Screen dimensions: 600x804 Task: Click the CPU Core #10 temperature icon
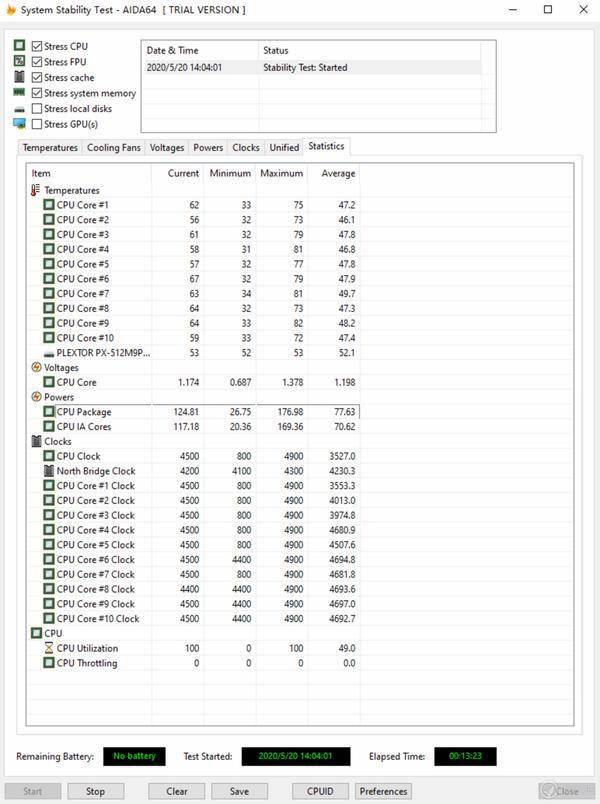[x=49, y=337]
